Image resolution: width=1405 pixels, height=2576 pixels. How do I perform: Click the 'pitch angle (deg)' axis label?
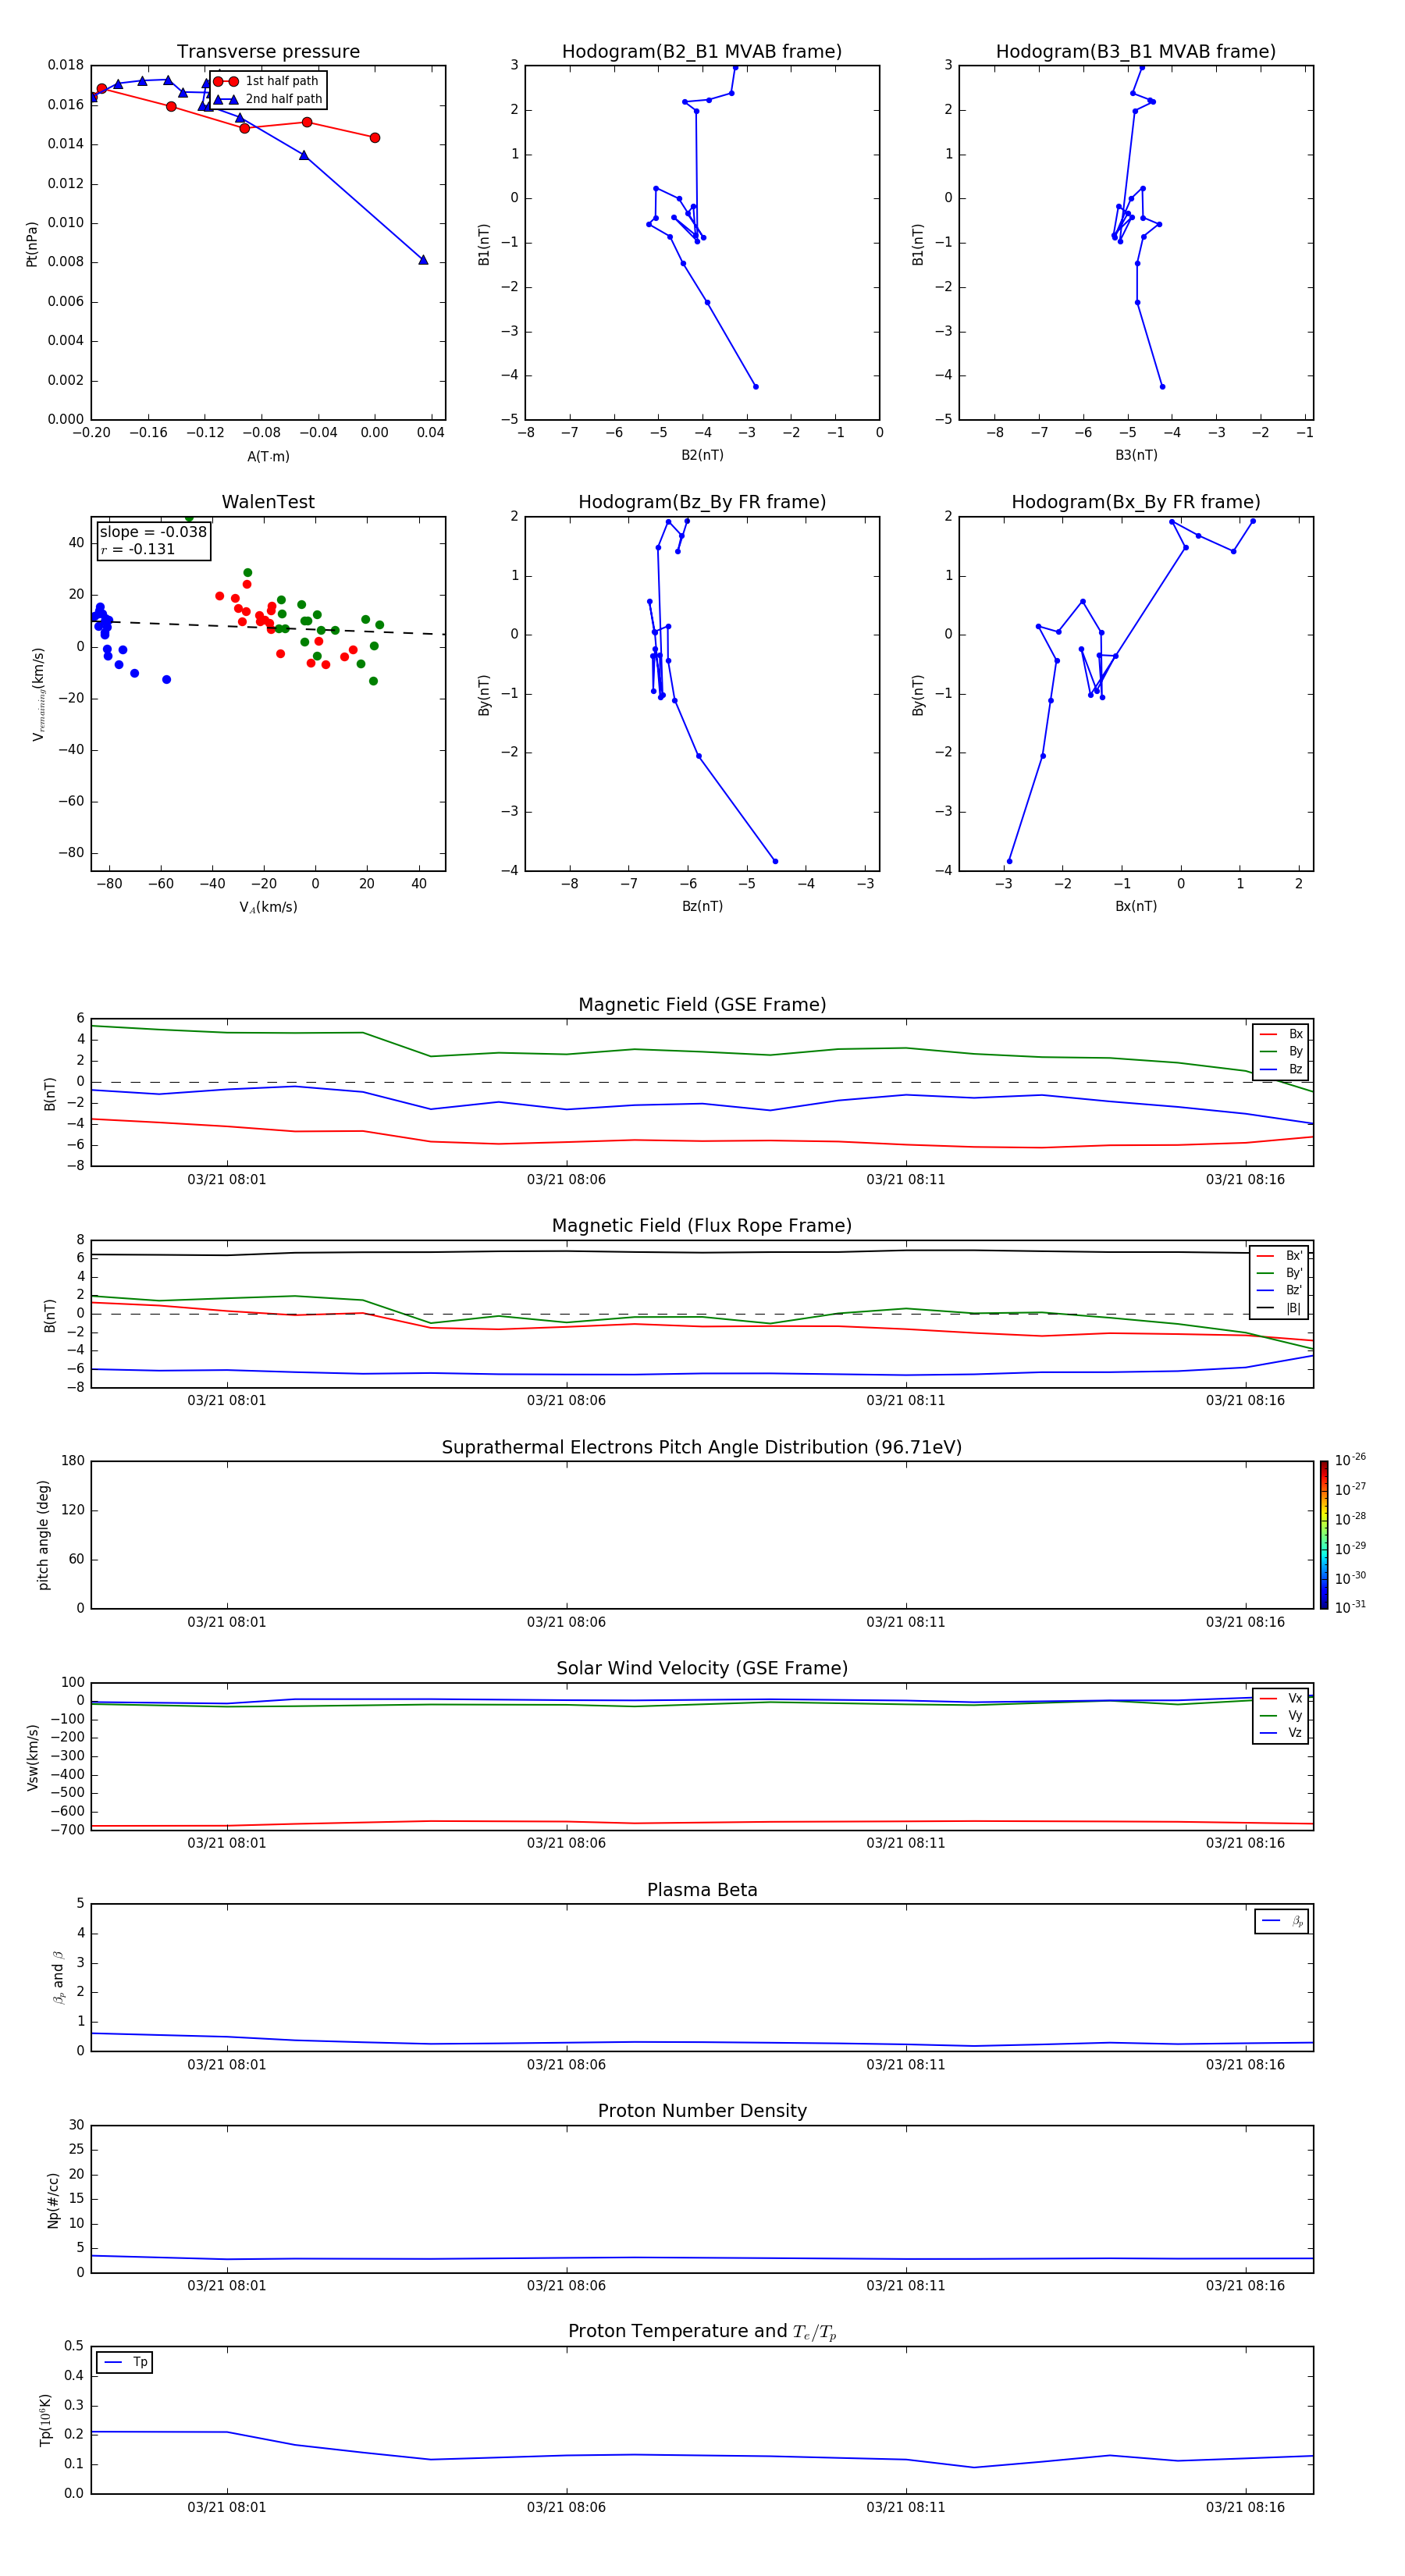43,1535
